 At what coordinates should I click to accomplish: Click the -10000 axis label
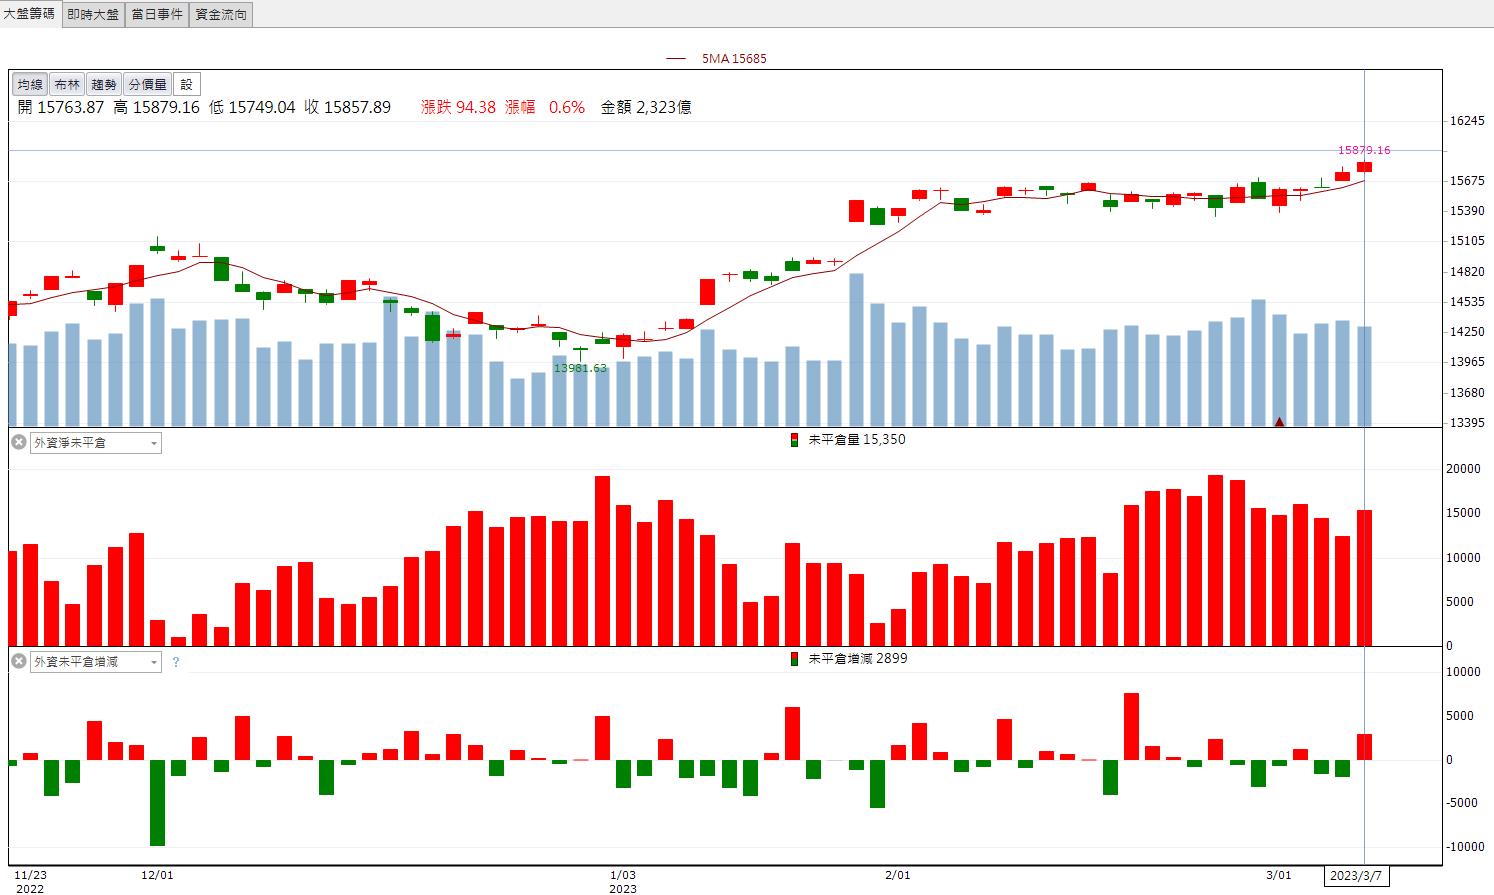tap(1463, 847)
